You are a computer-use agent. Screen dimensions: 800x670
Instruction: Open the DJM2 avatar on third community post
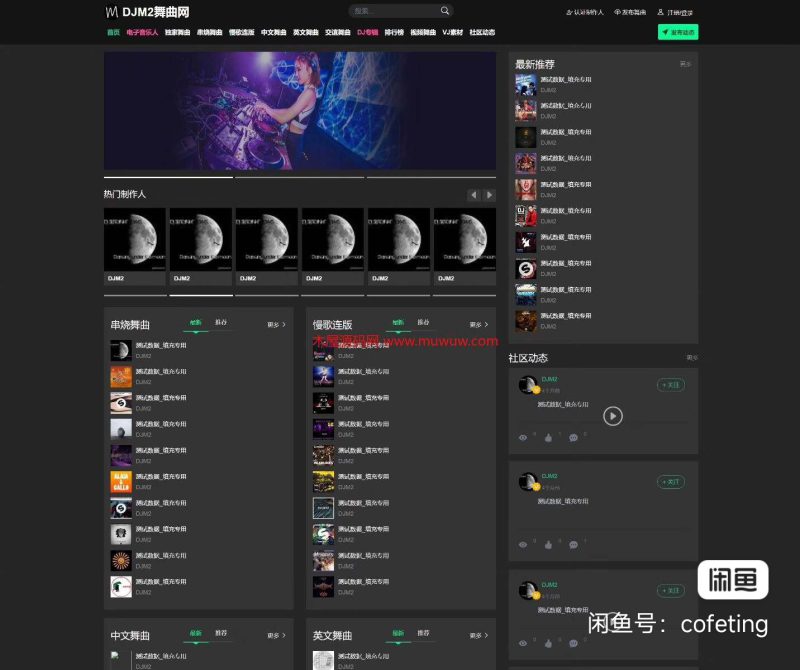pos(528,590)
